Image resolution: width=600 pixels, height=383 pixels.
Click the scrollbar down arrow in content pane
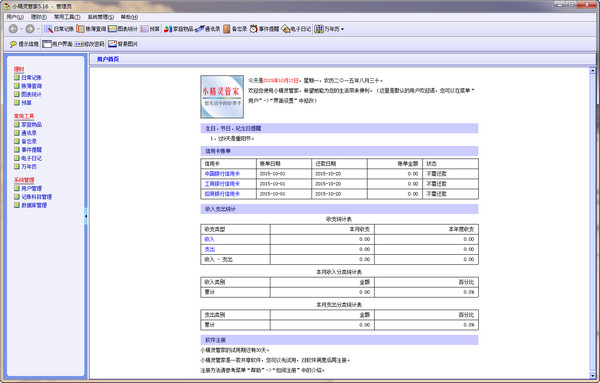tap(593, 375)
